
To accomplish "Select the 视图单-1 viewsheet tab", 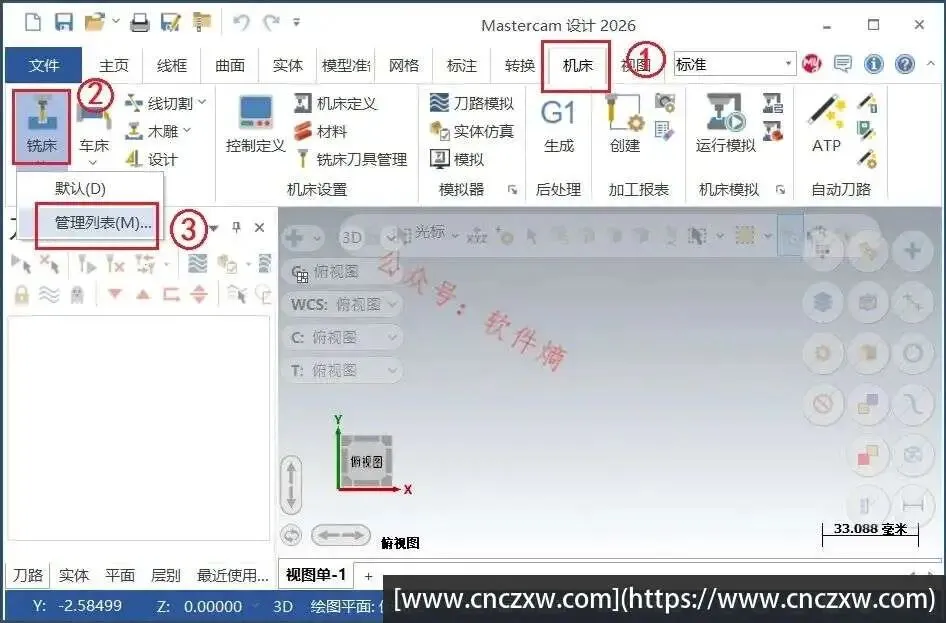I will [x=316, y=575].
